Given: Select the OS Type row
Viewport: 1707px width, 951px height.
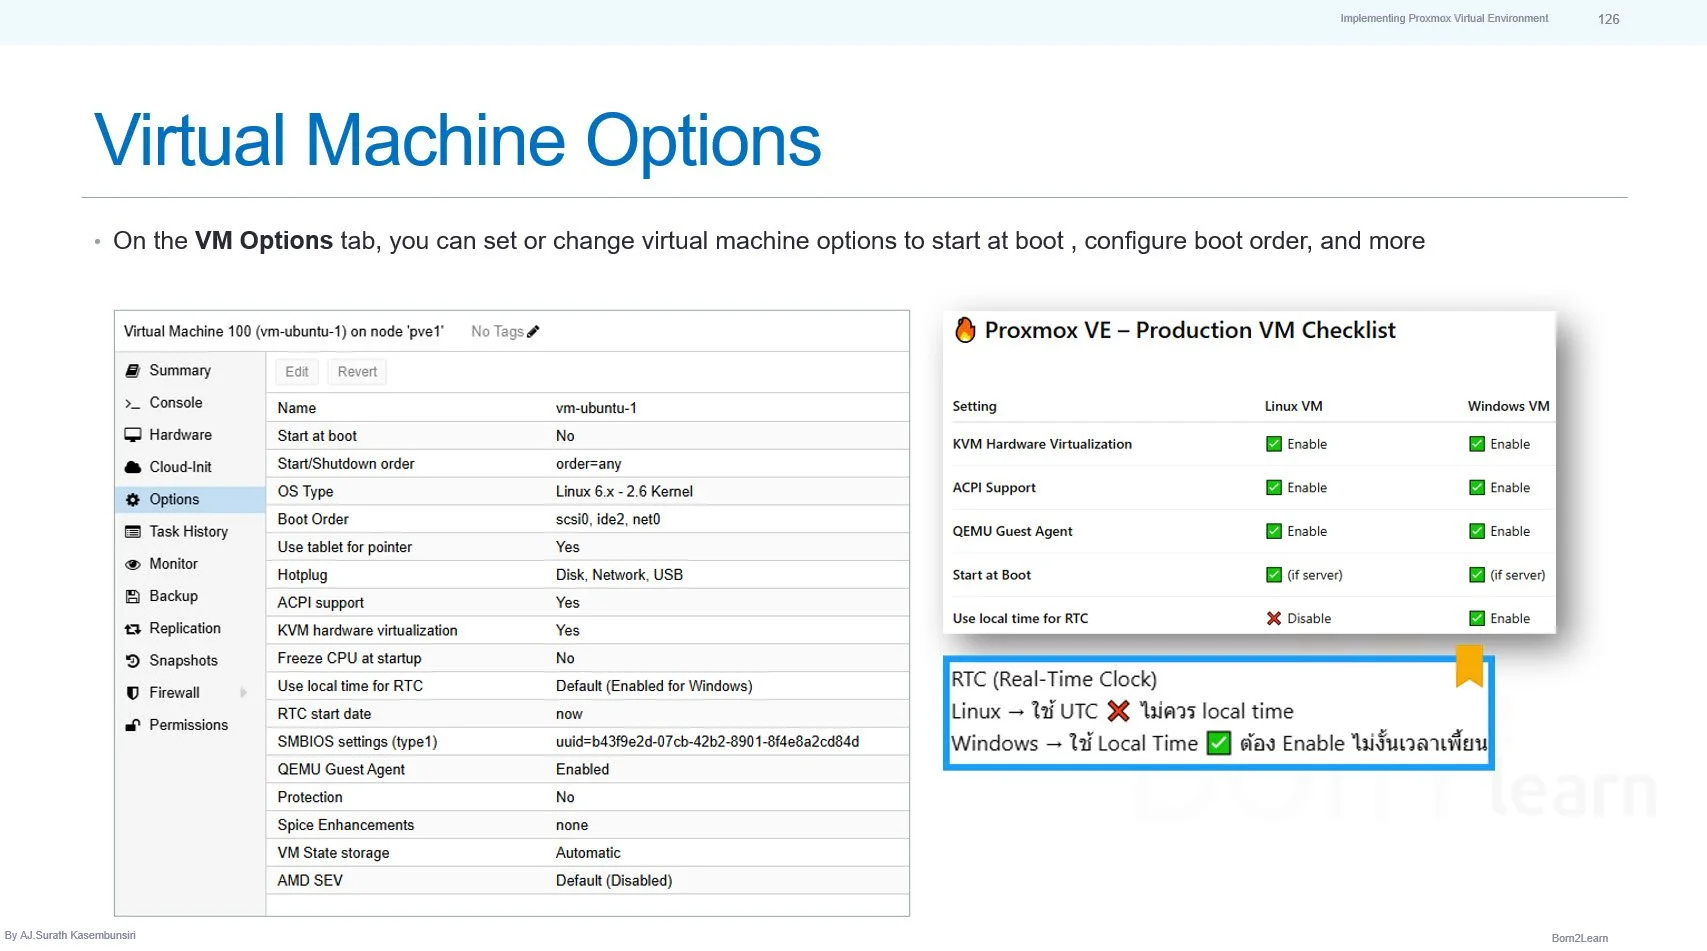Looking at the screenshot, I should pos(588,492).
